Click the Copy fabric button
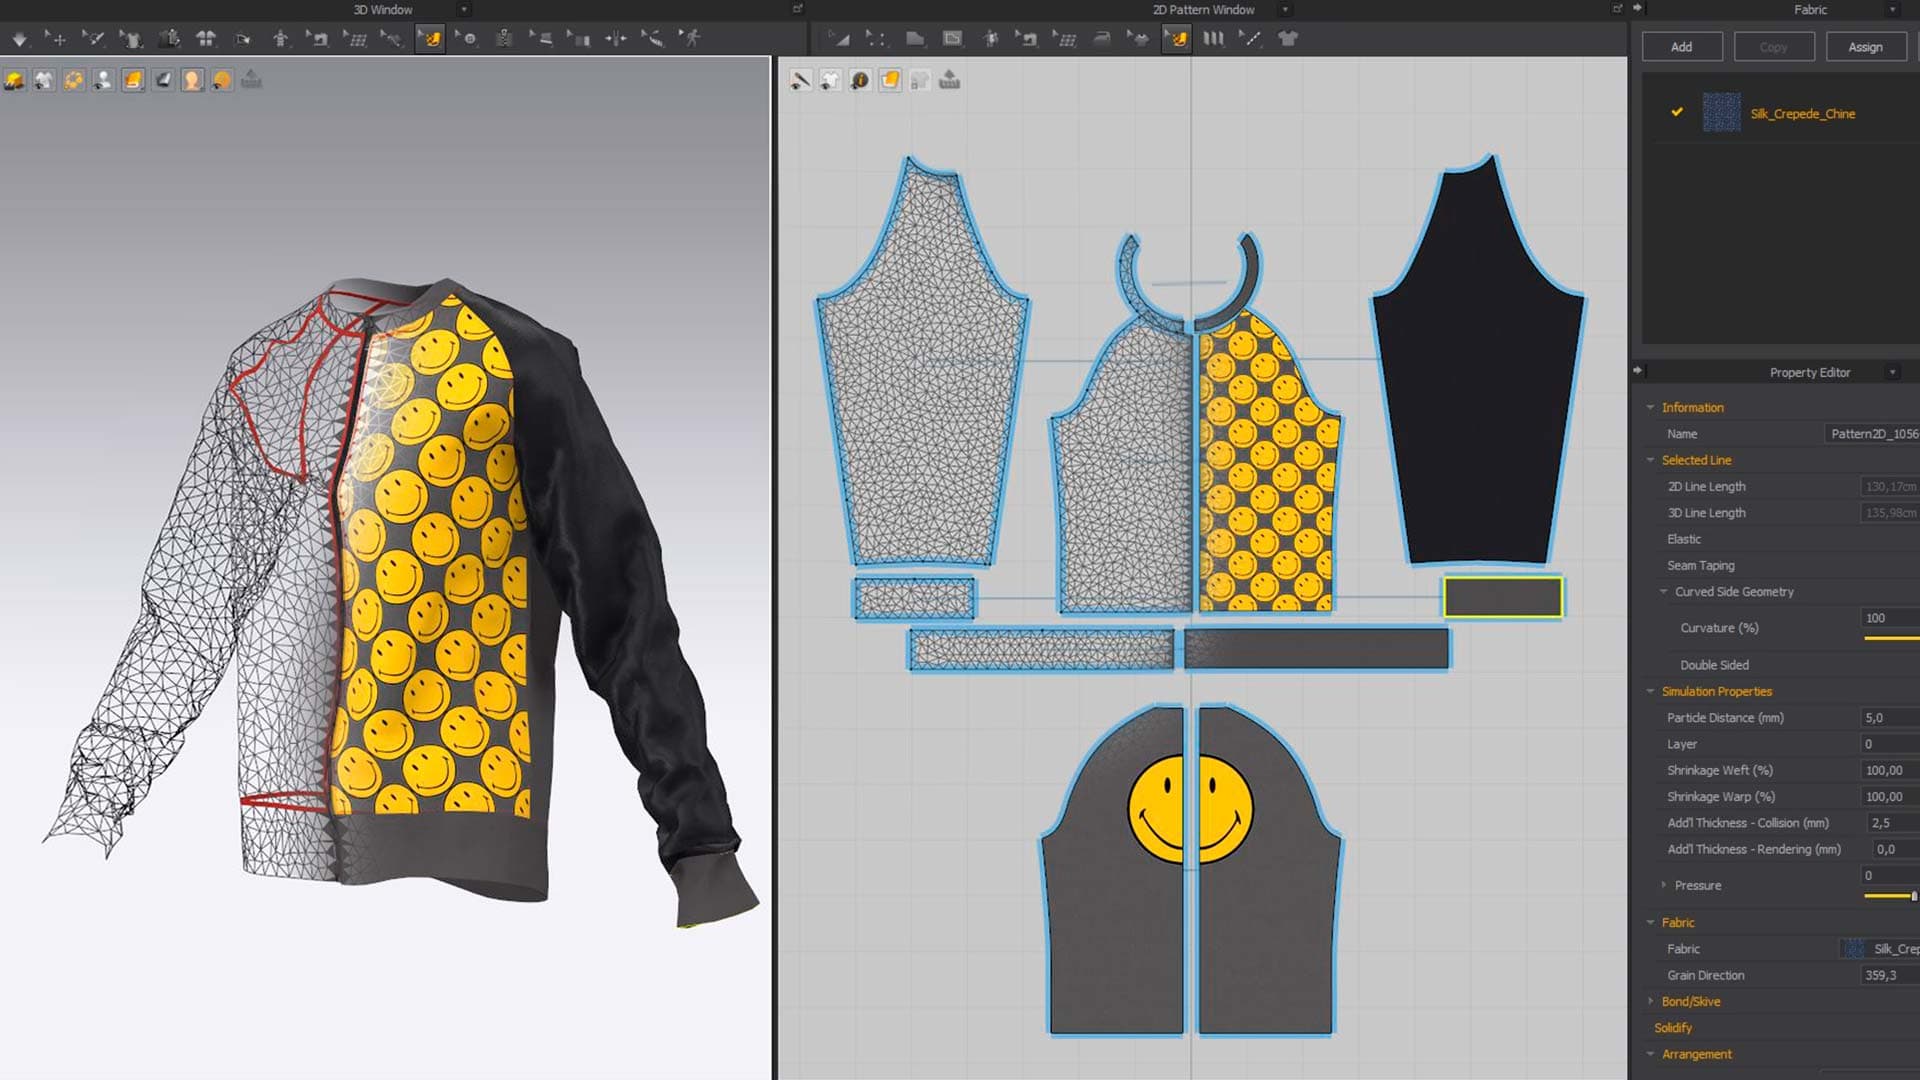Image resolution: width=1920 pixels, height=1080 pixels. coord(1773,47)
